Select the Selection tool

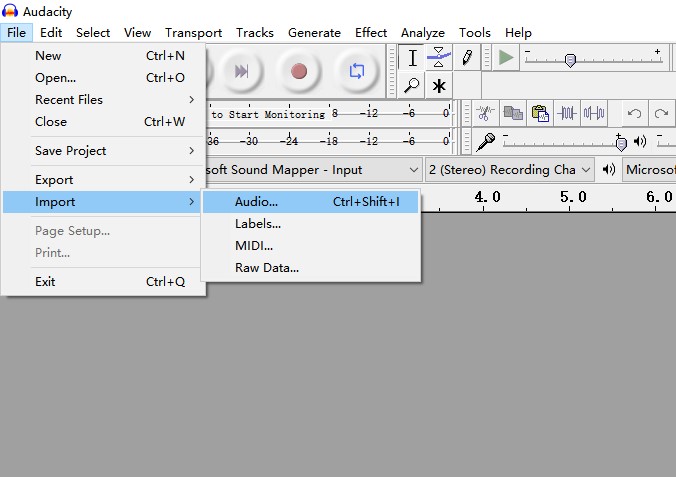tap(413, 58)
